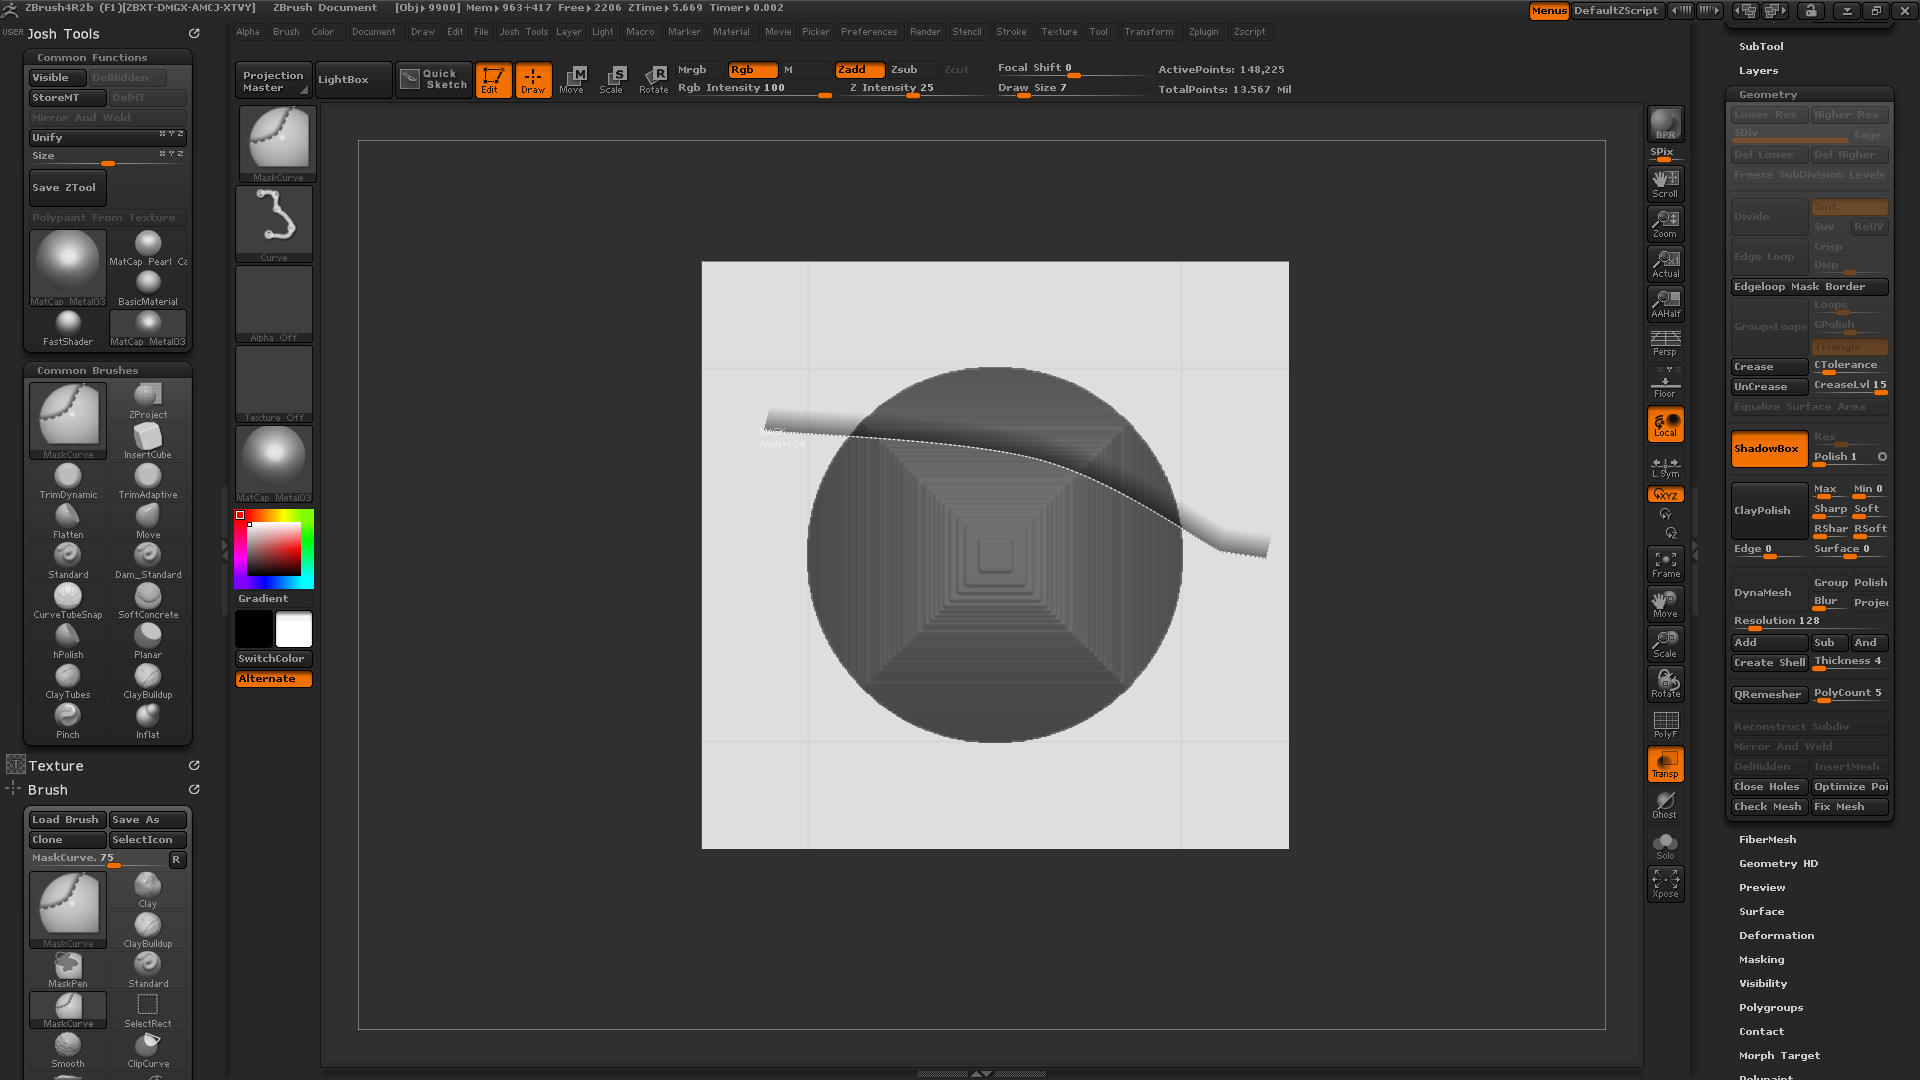The image size is (1920, 1080).
Task: Click the Alpha Off thumbnail
Action: 274,304
